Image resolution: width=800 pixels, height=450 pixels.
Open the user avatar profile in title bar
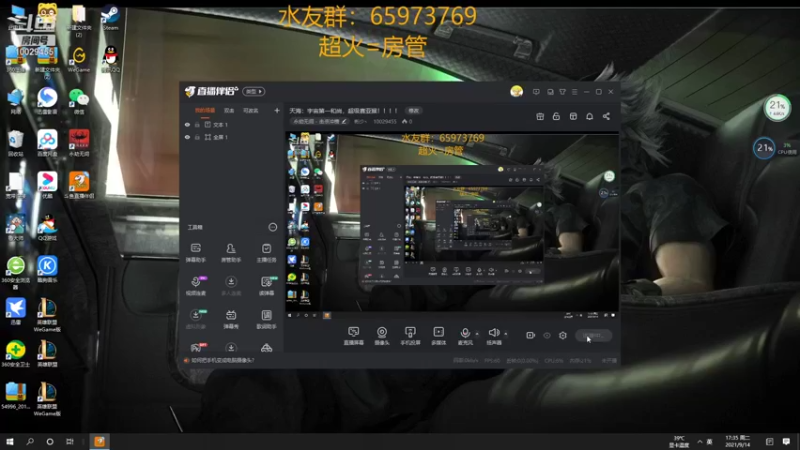click(x=516, y=91)
